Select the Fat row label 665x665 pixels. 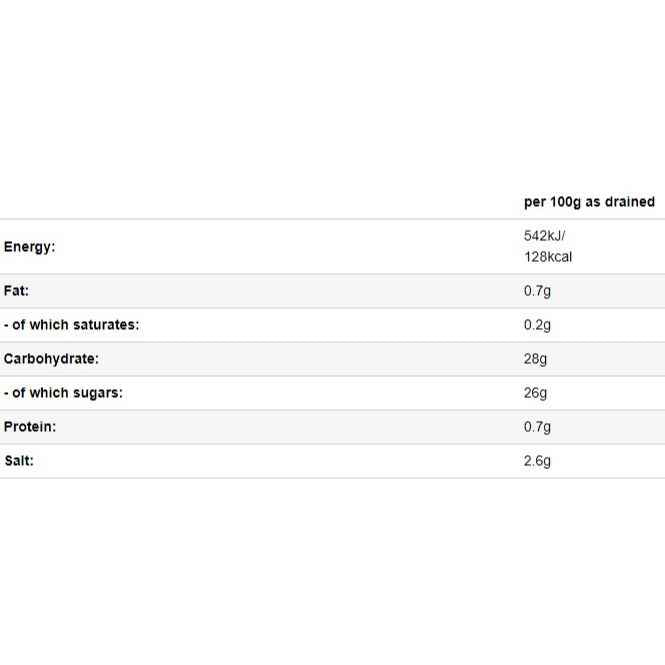(17, 291)
